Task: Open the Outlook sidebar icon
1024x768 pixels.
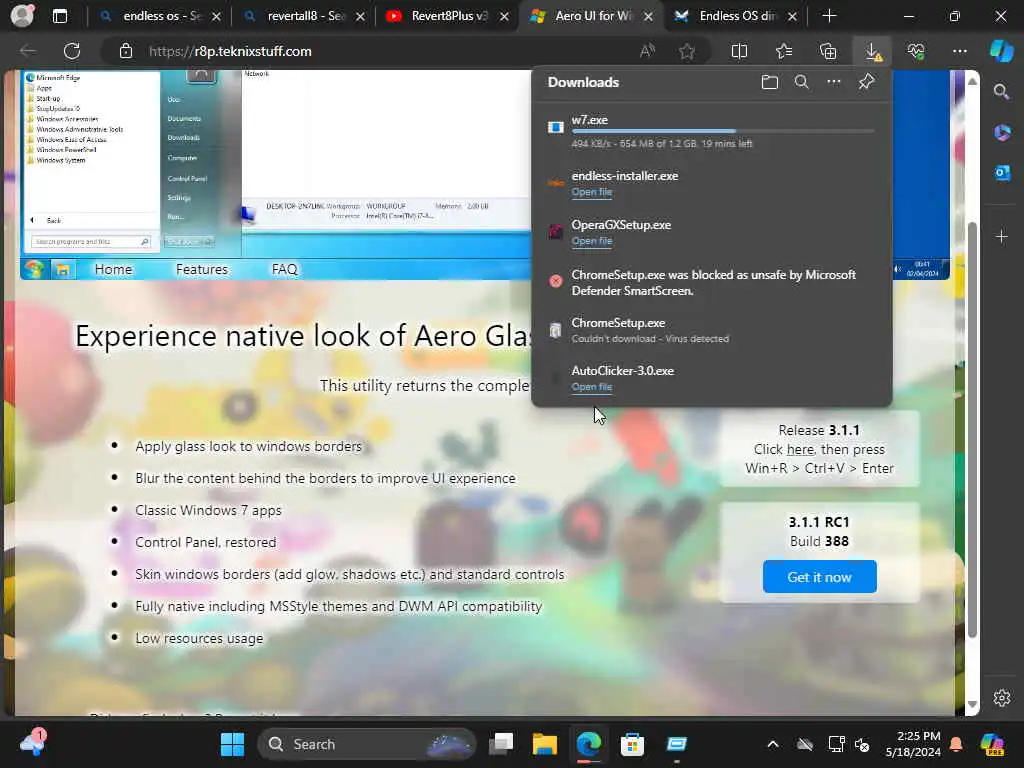Action: 1002,173
